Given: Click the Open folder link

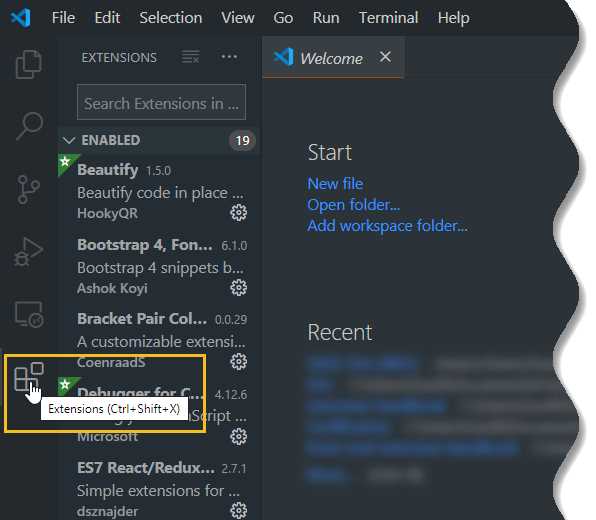Looking at the screenshot, I should [x=353, y=205].
